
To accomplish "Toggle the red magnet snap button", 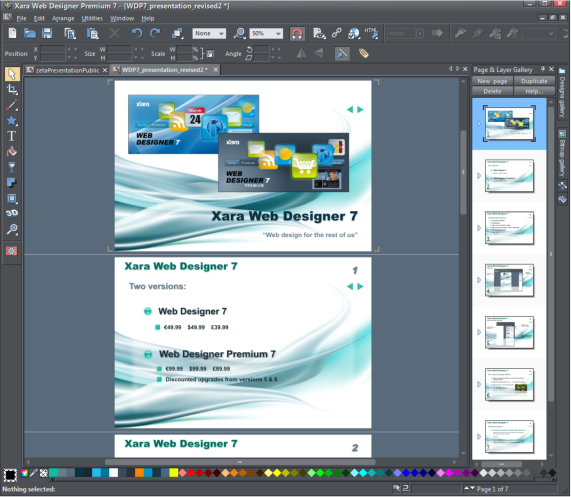I will [297, 34].
